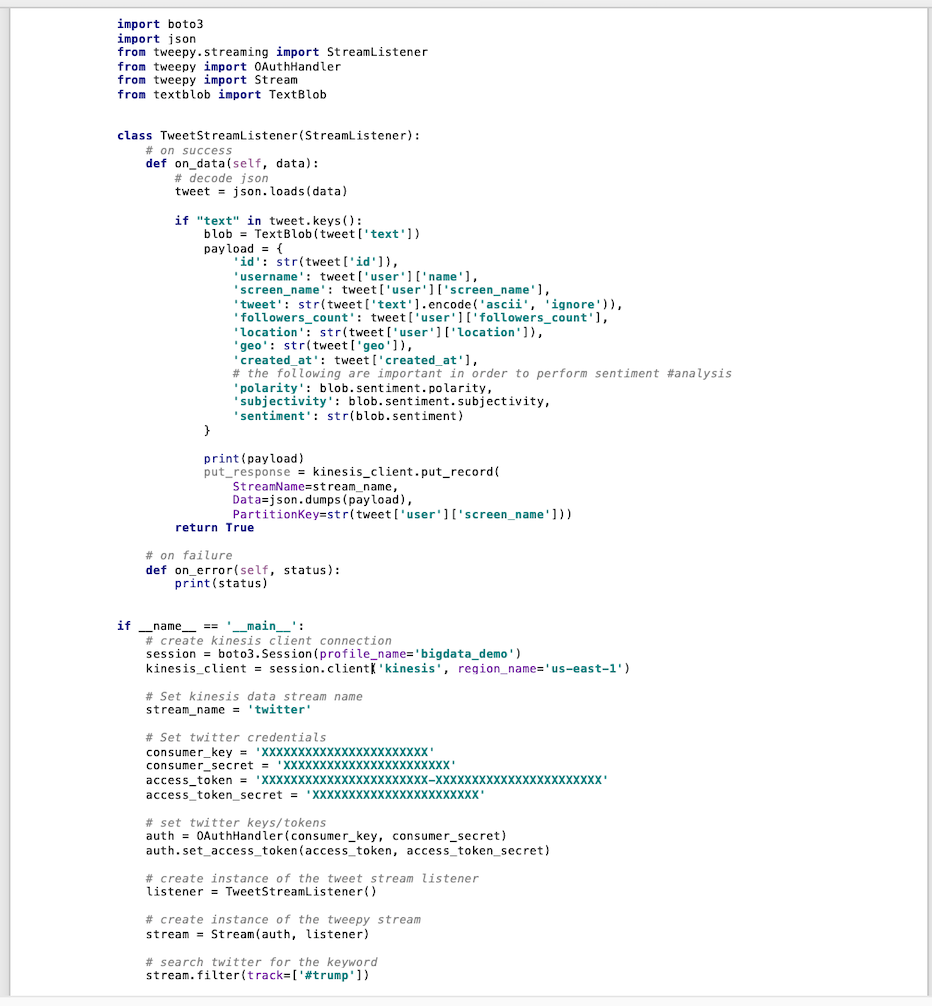
Task: Click the 'from tweepy import Stream' line
Action: coord(207,80)
